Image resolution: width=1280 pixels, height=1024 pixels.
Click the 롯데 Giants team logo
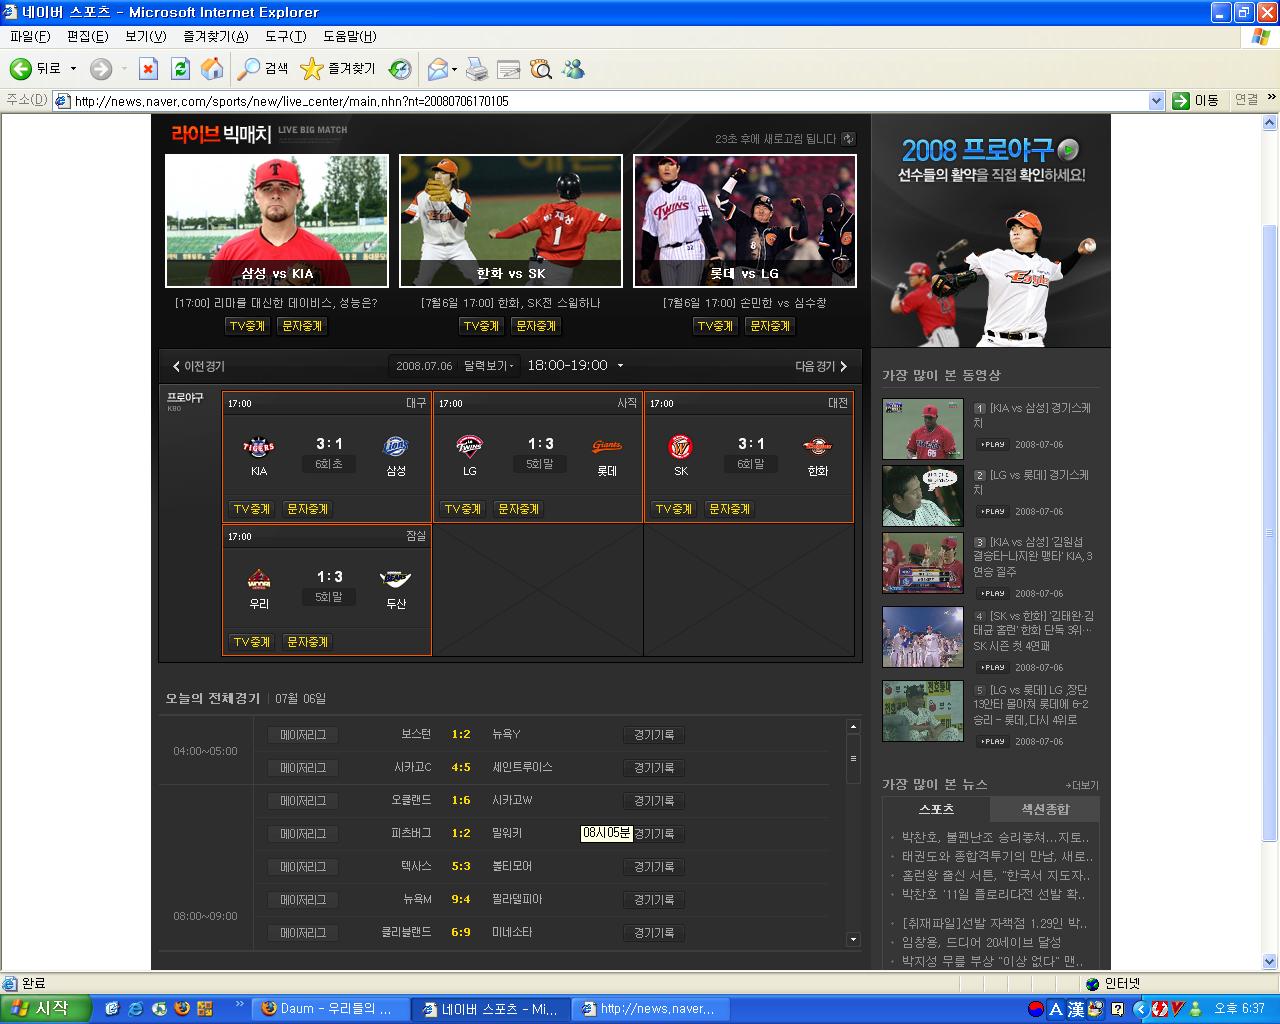[x=607, y=446]
